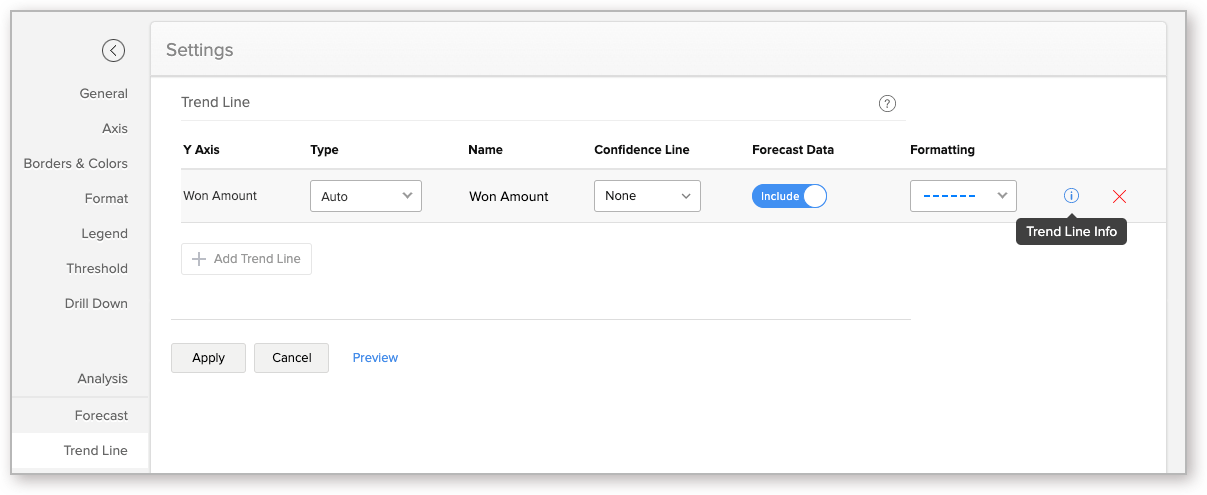This screenshot has width=1207, height=495.
Task: Open the Confidence Line None dropdown
Action: click(647, 196)
